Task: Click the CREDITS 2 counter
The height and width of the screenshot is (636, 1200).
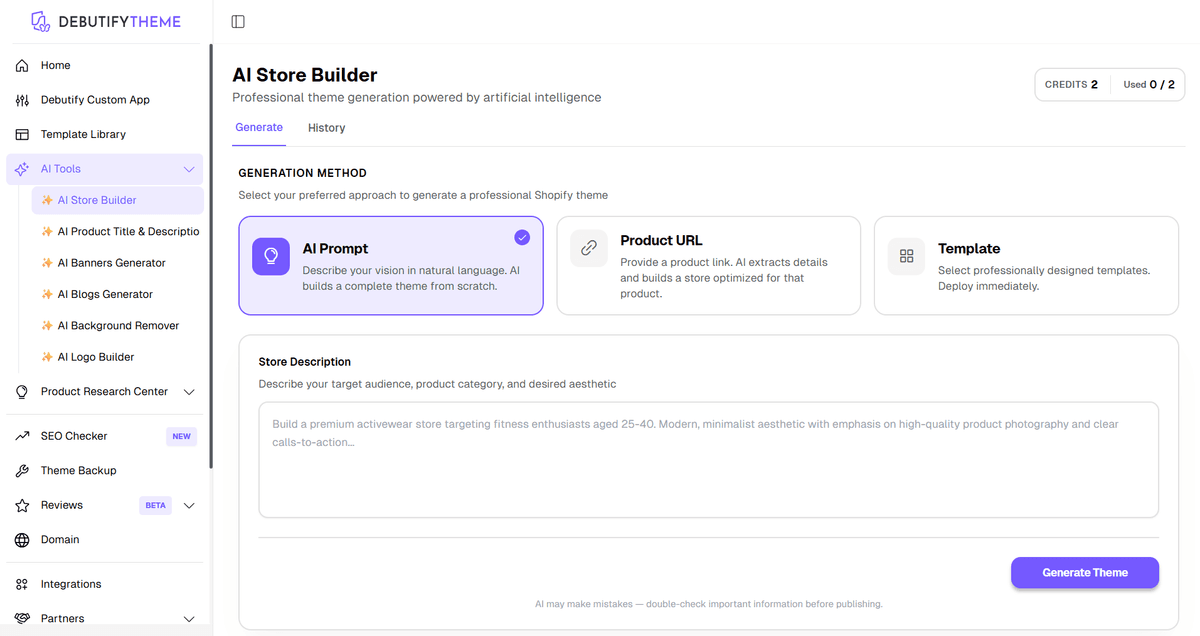Action: tap(1071, 85)
